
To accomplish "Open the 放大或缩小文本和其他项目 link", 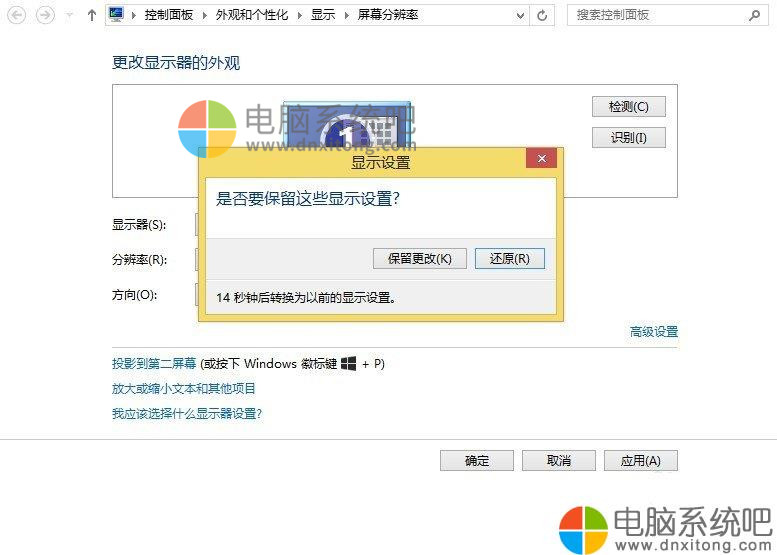I will [x=184, y=388].
